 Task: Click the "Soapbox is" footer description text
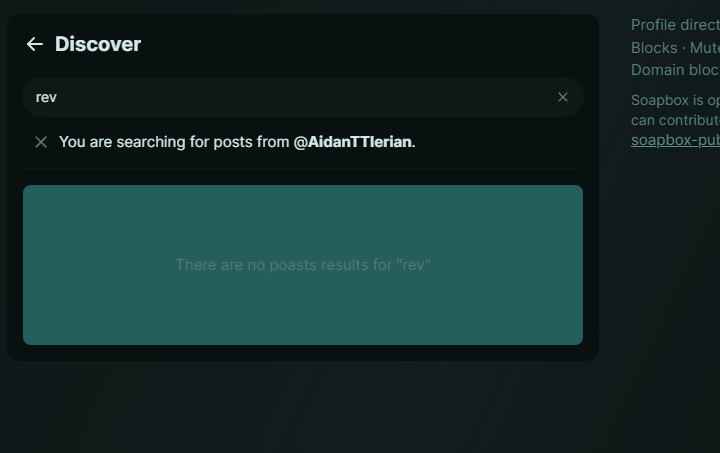(675, 100)
